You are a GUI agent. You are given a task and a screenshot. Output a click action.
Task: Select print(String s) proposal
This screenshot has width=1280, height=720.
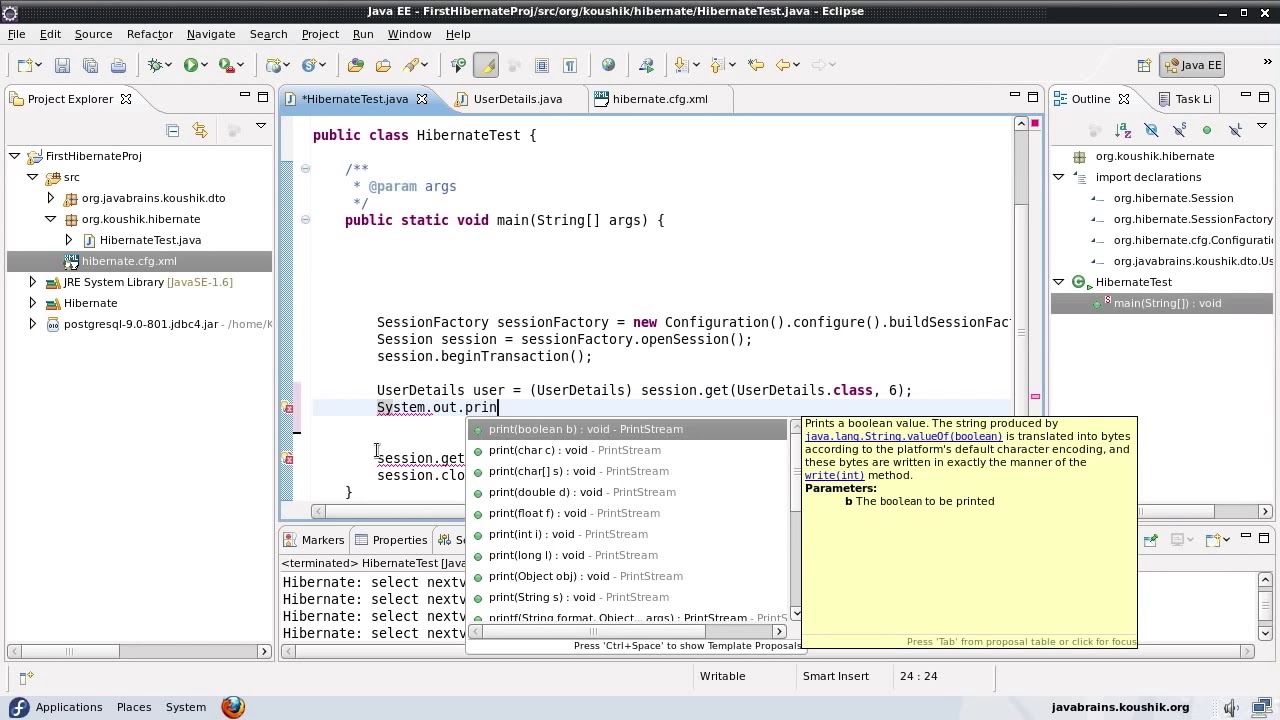click(628, 597)
